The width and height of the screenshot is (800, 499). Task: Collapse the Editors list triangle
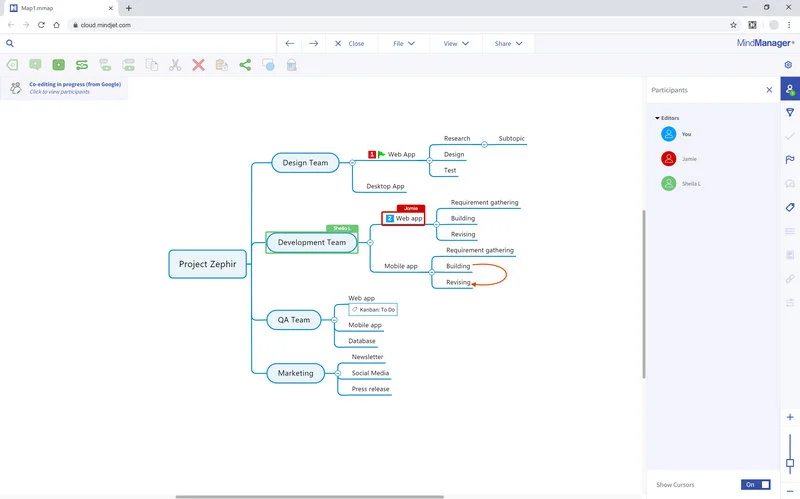657,118
